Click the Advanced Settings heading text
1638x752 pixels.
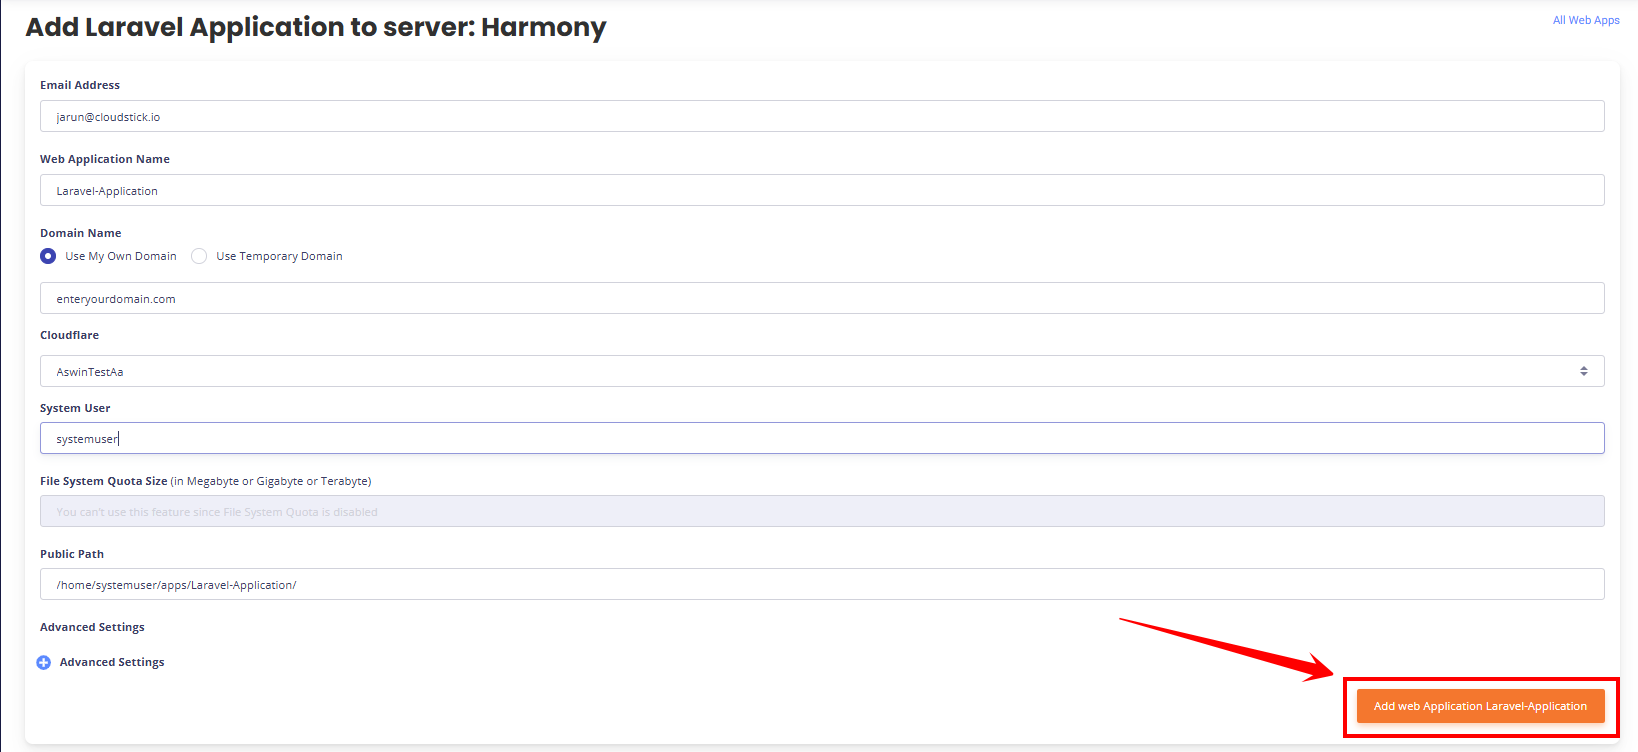pos(92,627)
